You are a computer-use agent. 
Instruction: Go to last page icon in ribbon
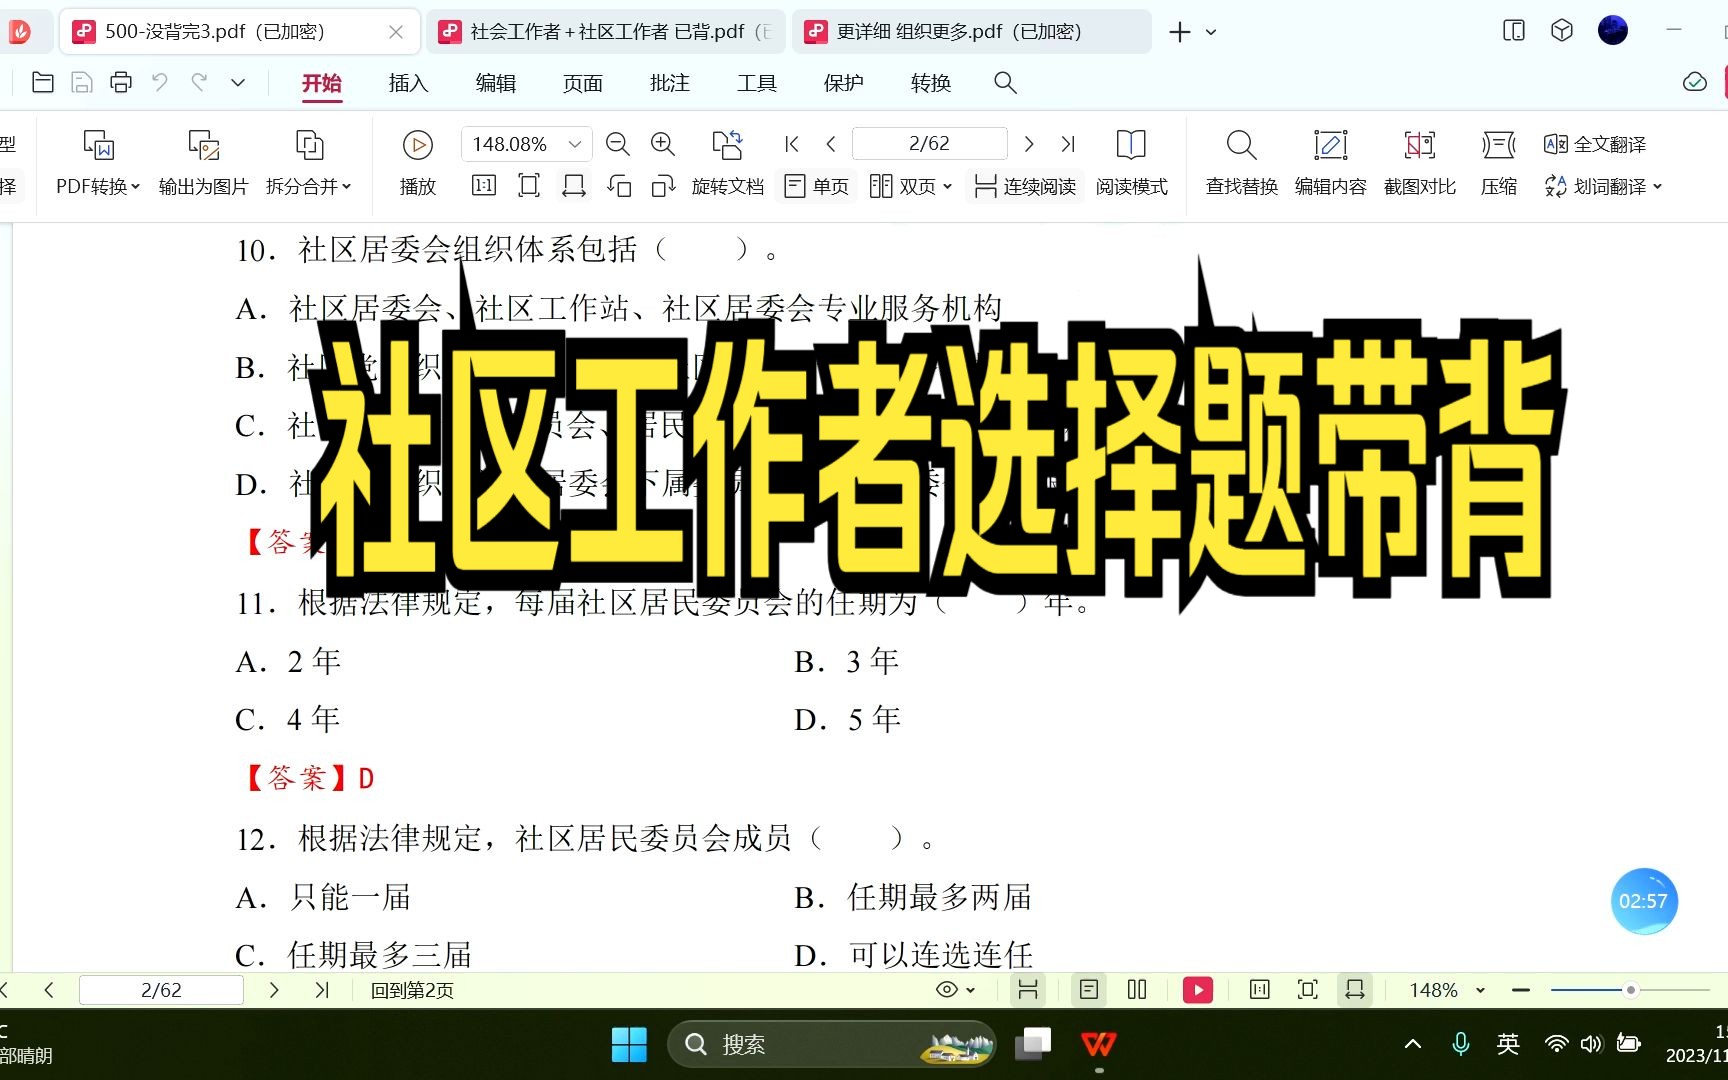pos(1068,144)
